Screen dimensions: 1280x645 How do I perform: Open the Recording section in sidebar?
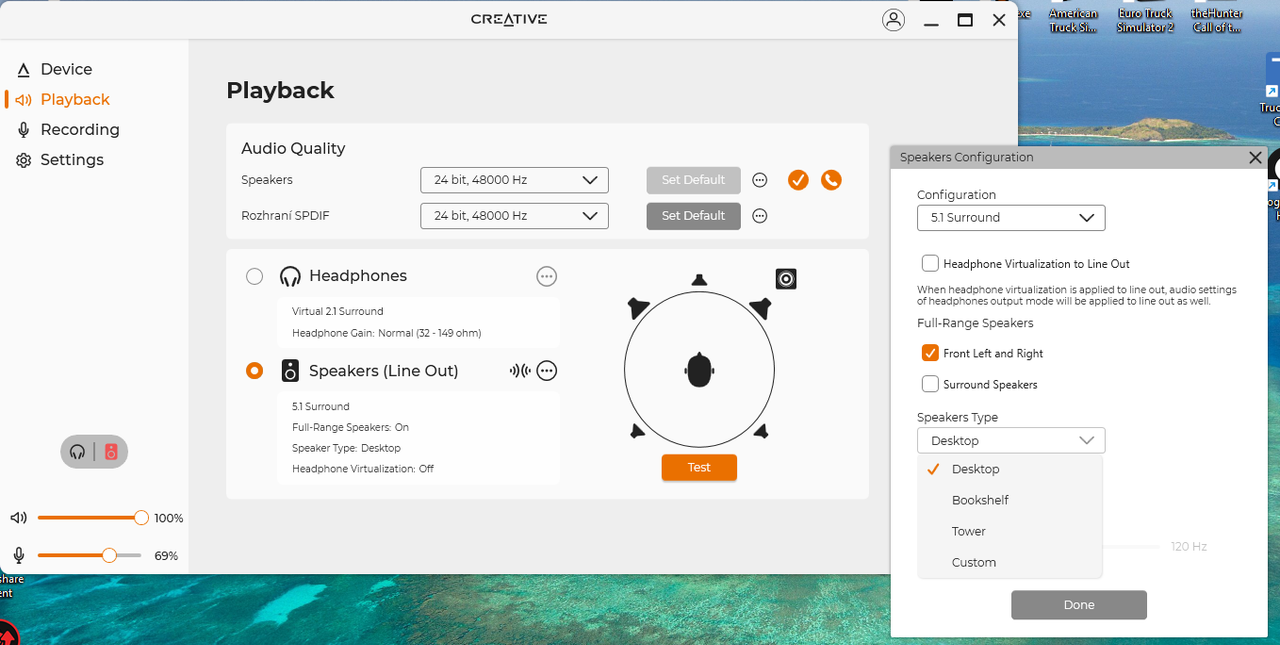(x=80, y=129)
